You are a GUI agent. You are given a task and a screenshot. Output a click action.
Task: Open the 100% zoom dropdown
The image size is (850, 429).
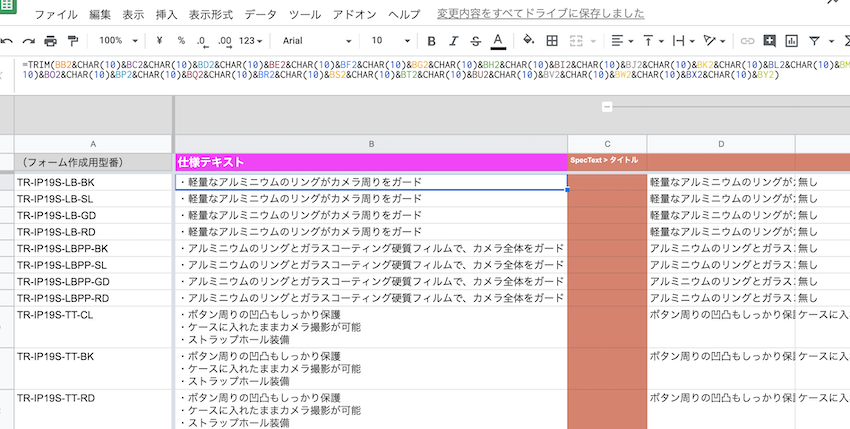coord(118,41)
